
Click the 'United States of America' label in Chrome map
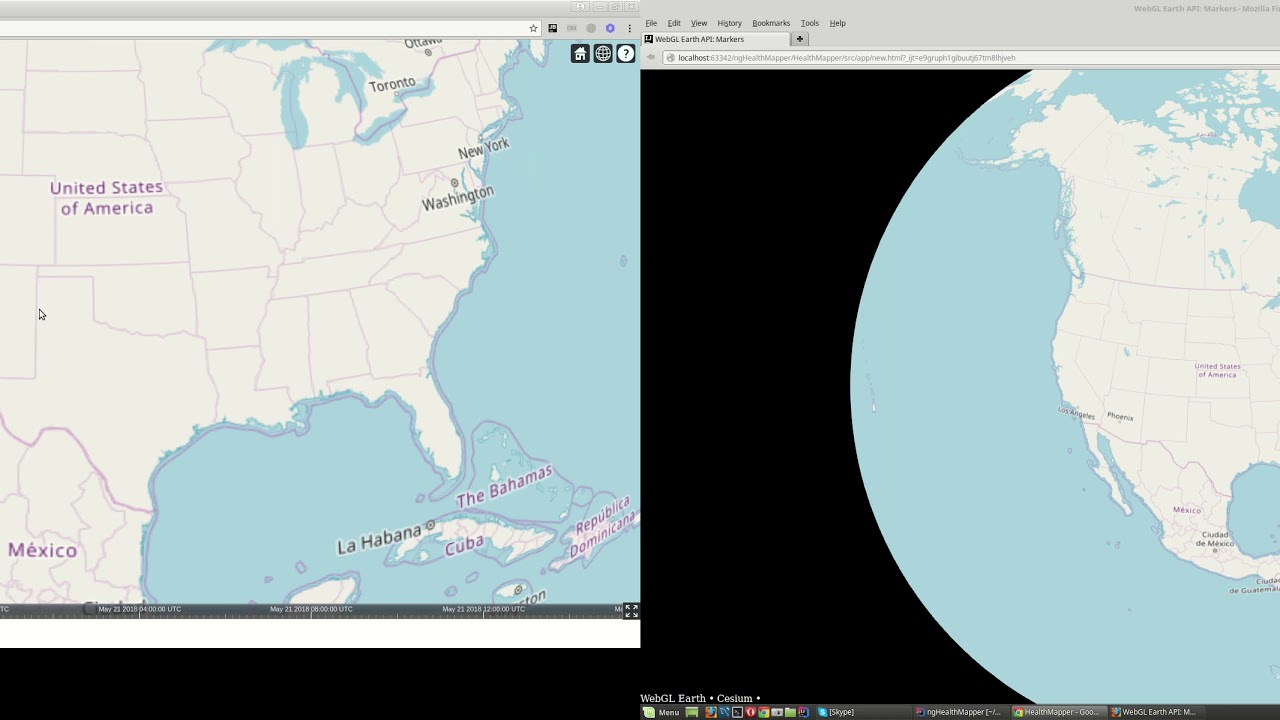(106, 198)
